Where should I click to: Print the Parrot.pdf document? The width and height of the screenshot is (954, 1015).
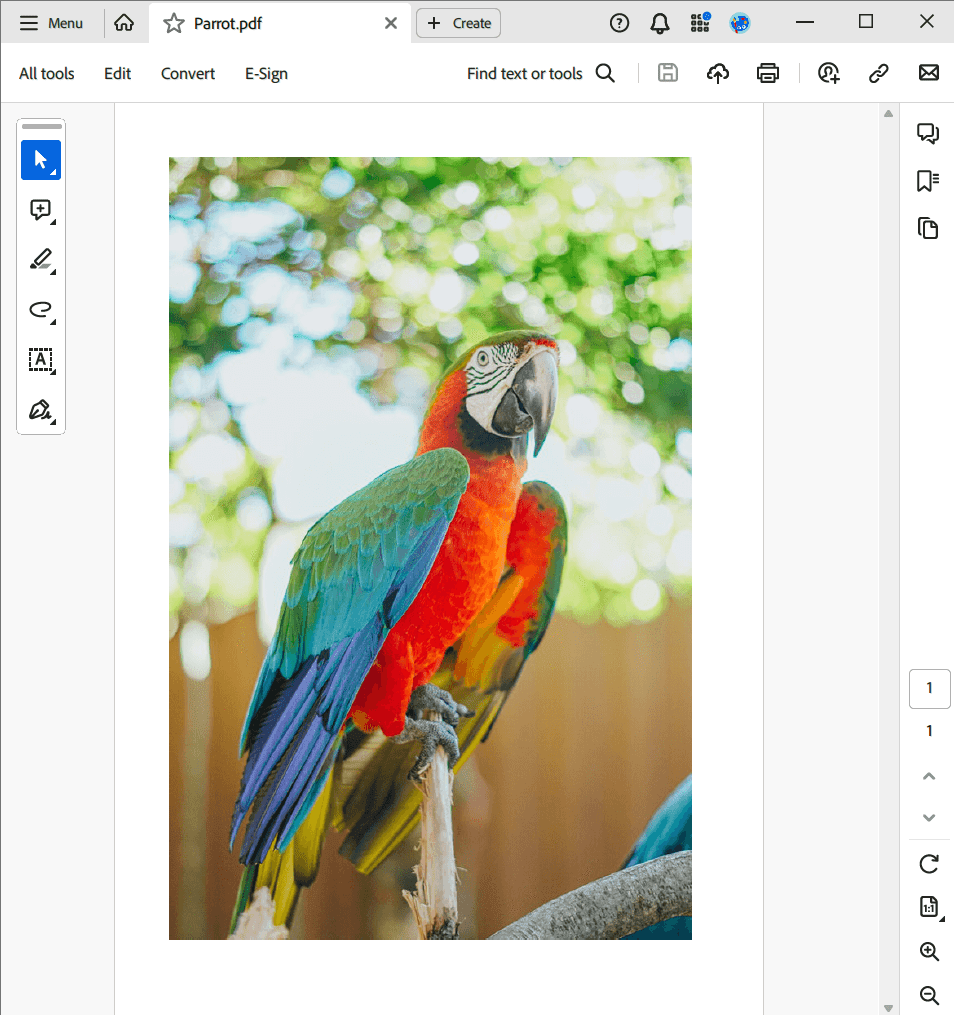click(x=767, y=72)
